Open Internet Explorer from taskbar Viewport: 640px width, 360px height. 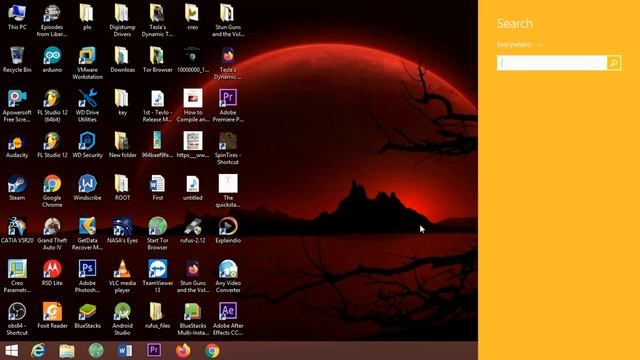(x=38, y=351)
